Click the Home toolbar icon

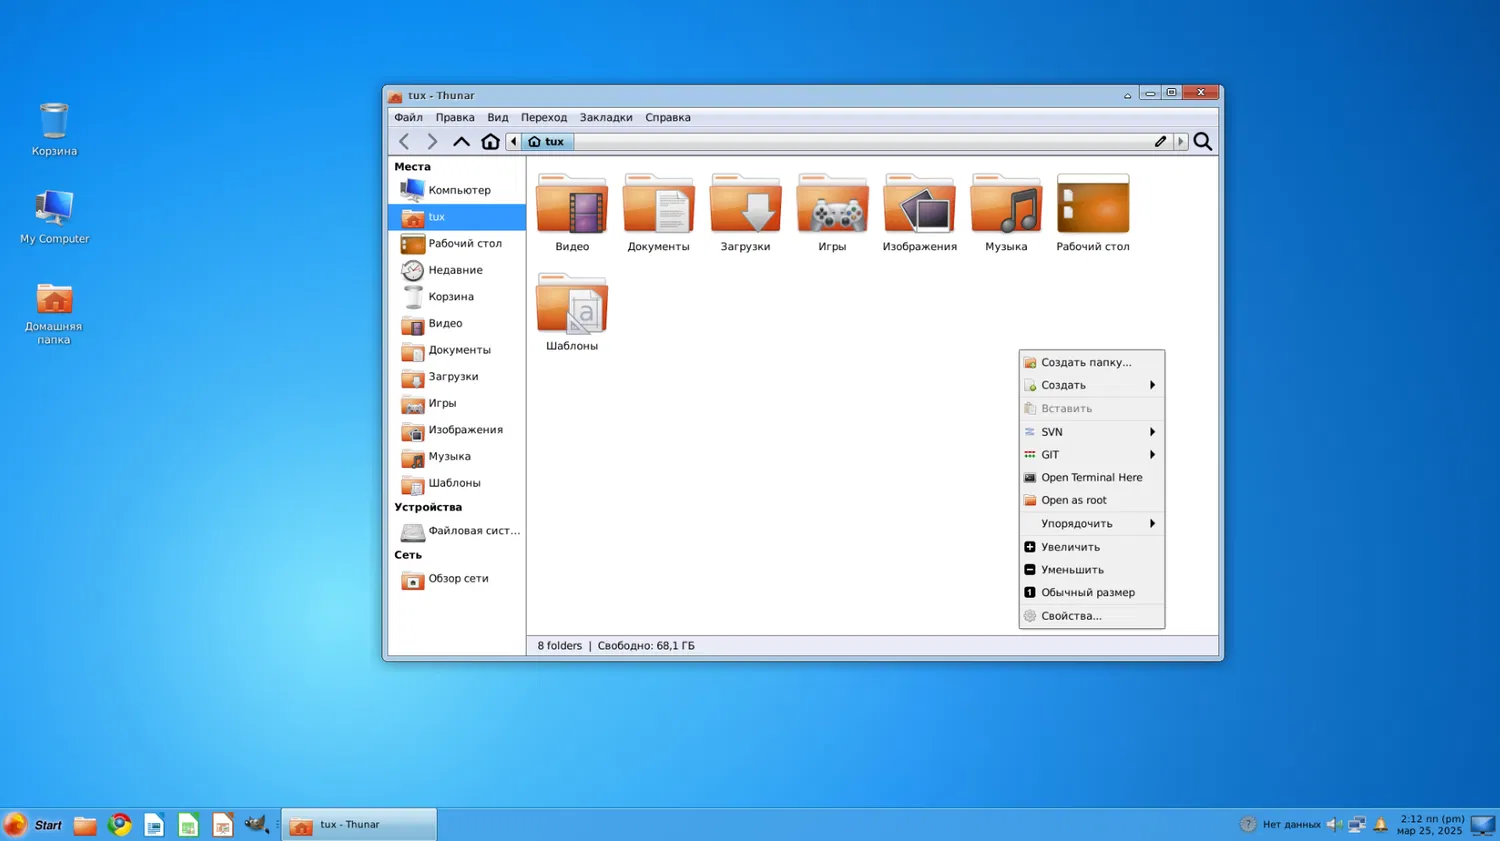(x=490, y=142)
